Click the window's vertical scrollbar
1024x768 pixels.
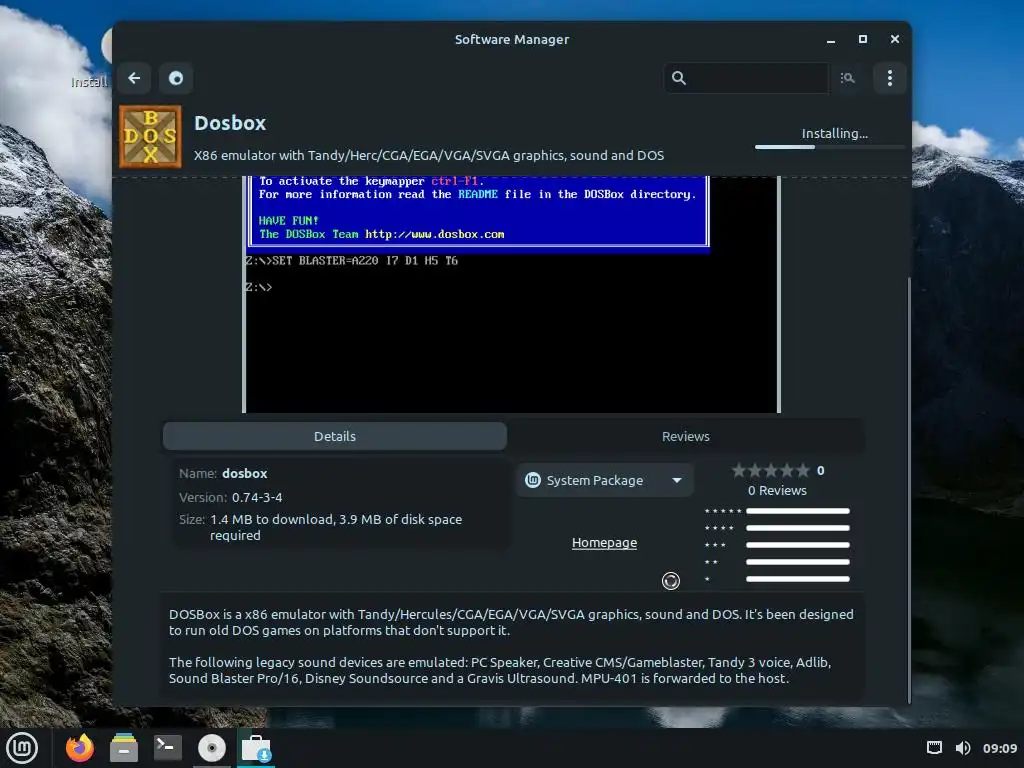click(909, 490)
